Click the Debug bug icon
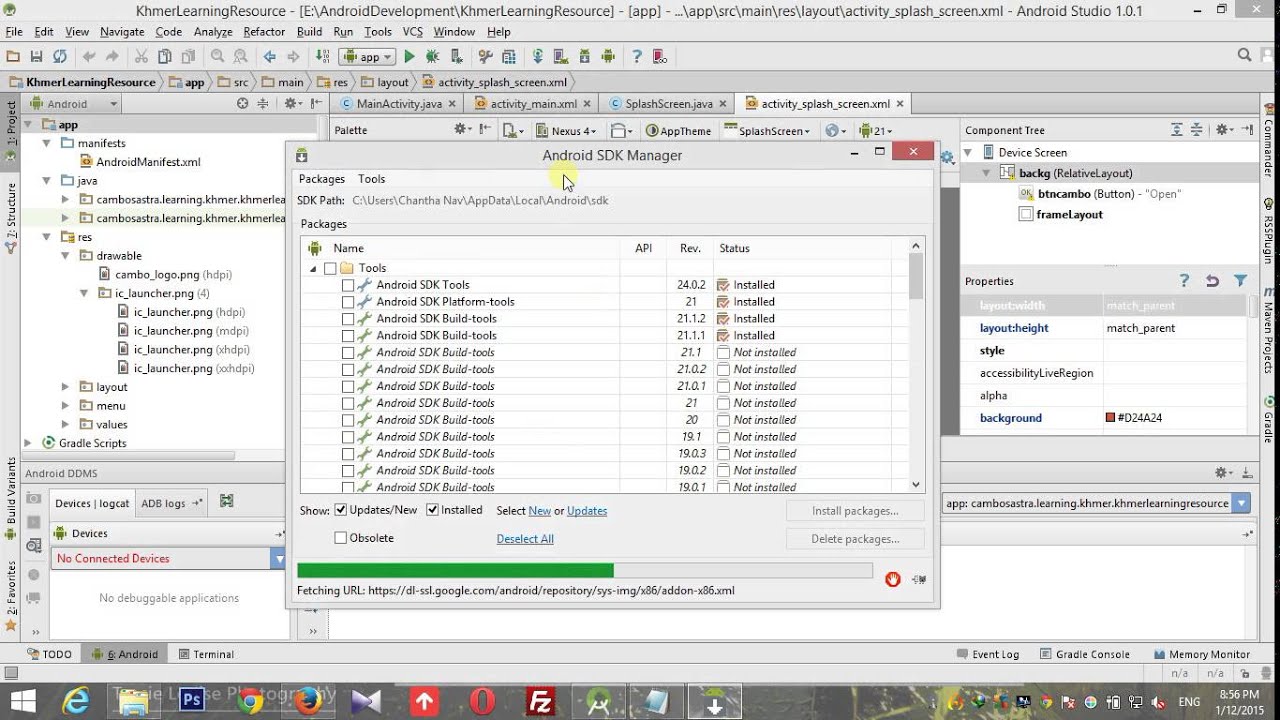The image size is (1280, 720). (x=433, y=57)
